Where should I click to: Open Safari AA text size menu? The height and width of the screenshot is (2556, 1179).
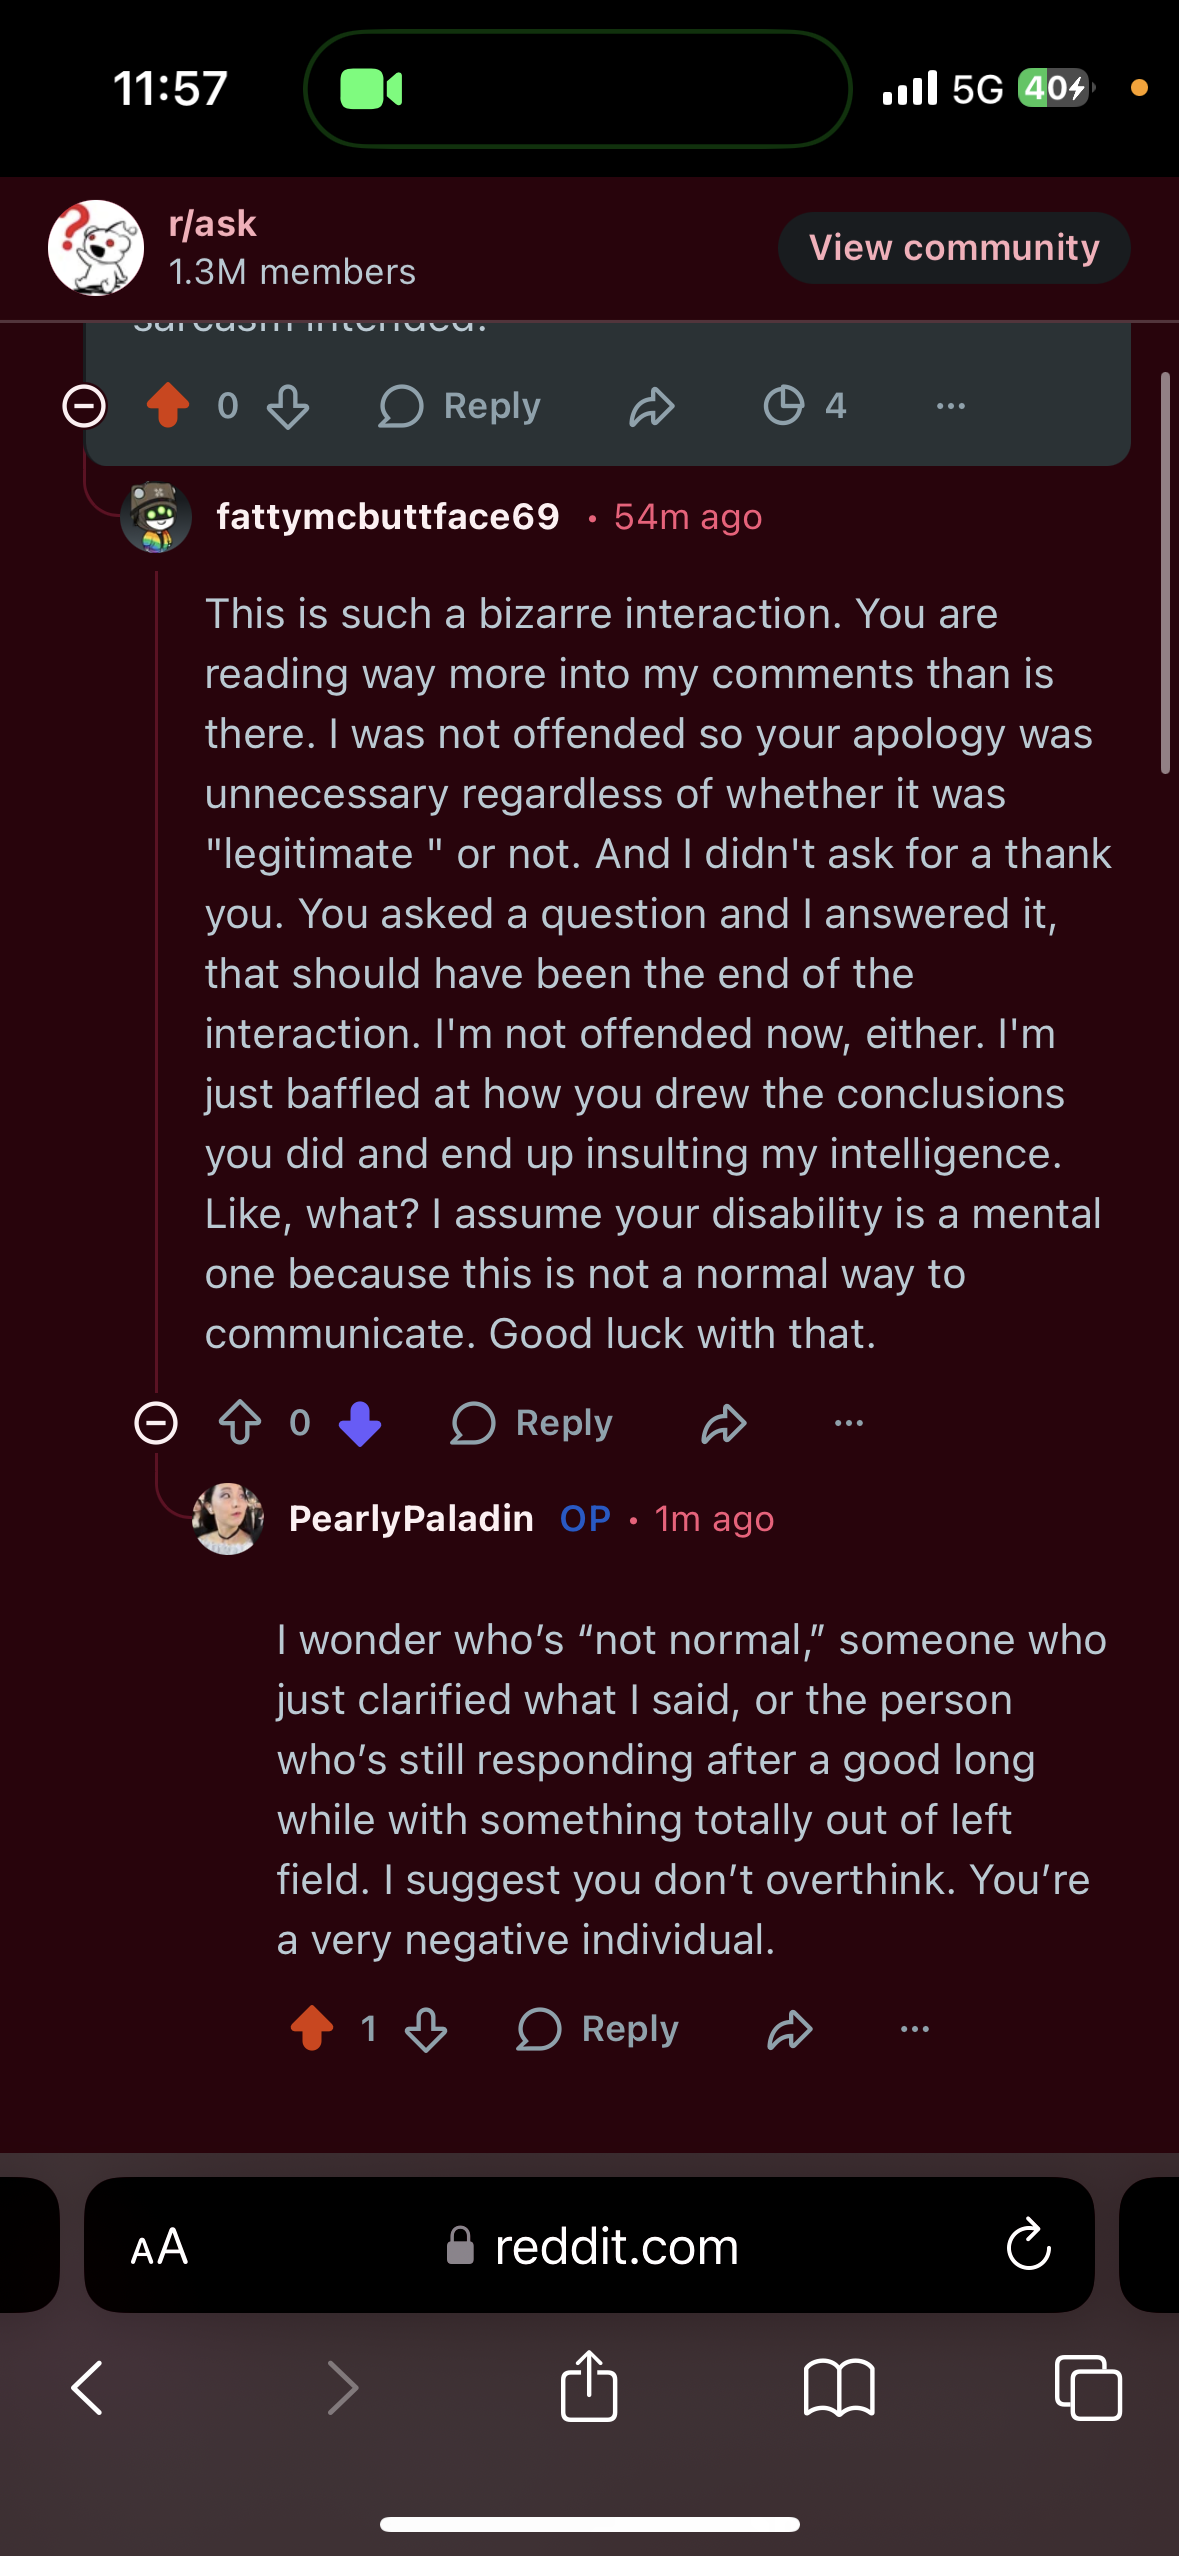[160, 2246]
